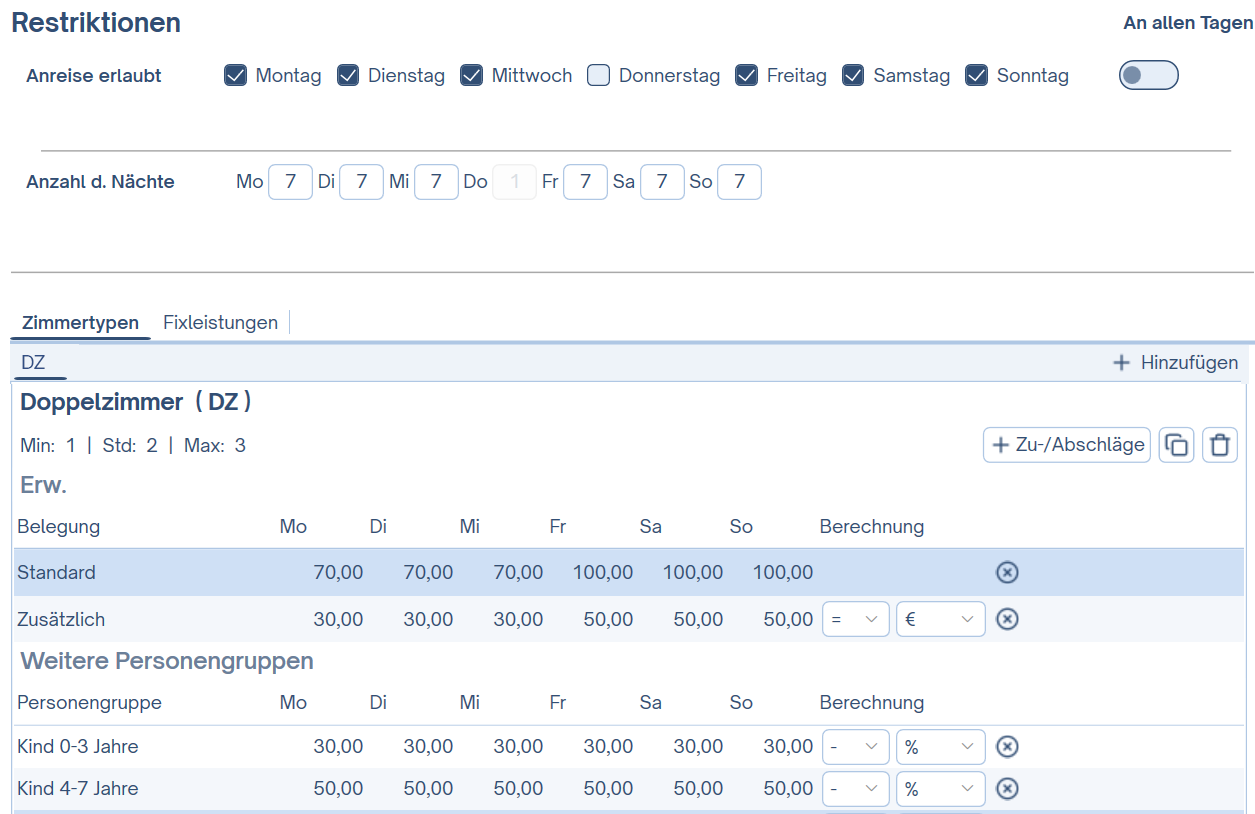Screen dimensions: 1255x814
Task: Open the Kind 0-3 Jahre % dropdown
Action: click(940, 746)
